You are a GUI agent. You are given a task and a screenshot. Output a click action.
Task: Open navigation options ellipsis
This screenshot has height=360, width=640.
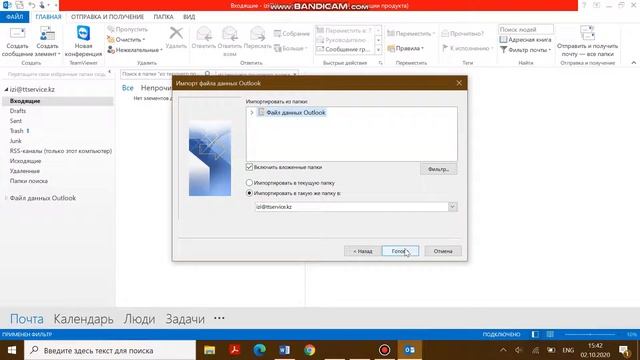[219, 318]
